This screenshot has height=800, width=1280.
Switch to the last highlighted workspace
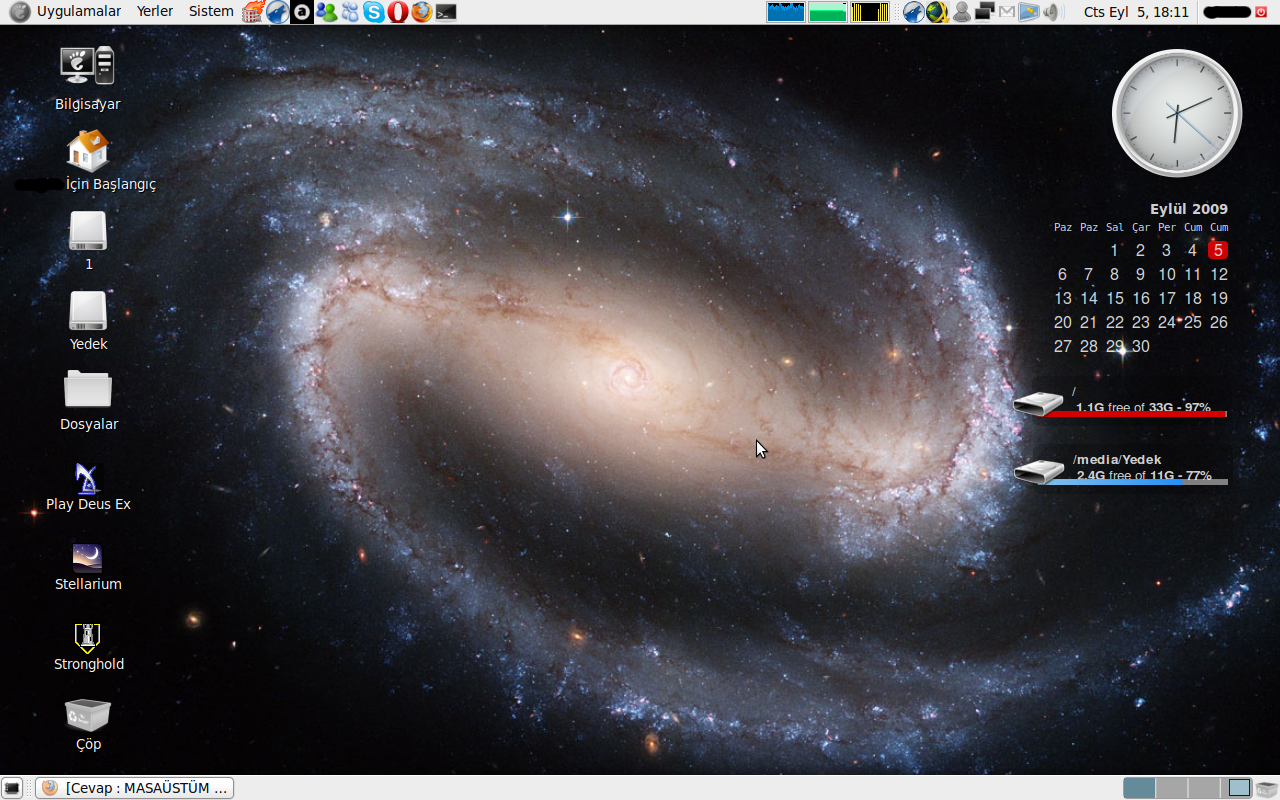point(1239,788)
